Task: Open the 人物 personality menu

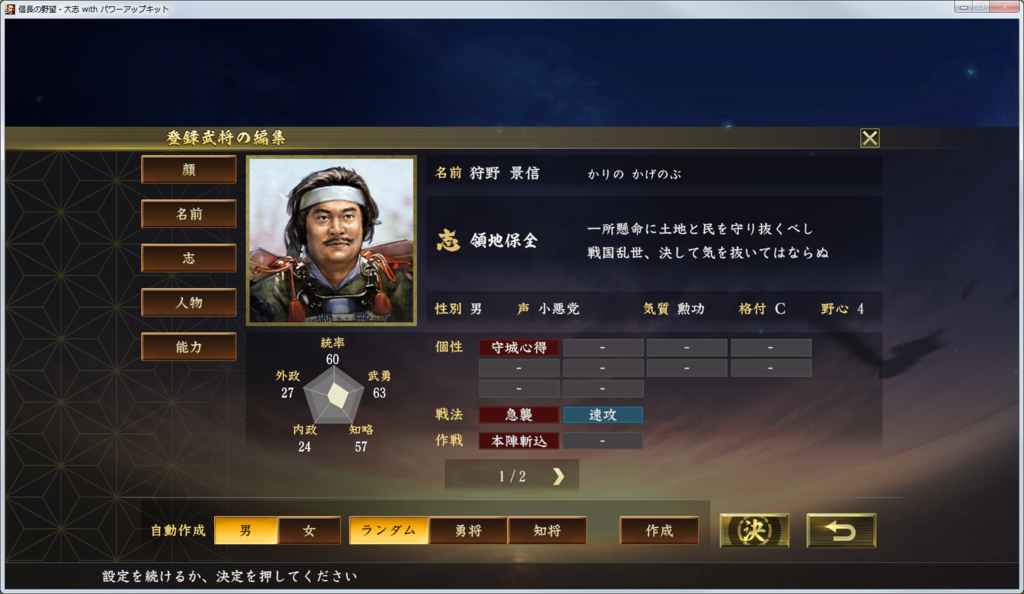Action: (x=189, y=303)
